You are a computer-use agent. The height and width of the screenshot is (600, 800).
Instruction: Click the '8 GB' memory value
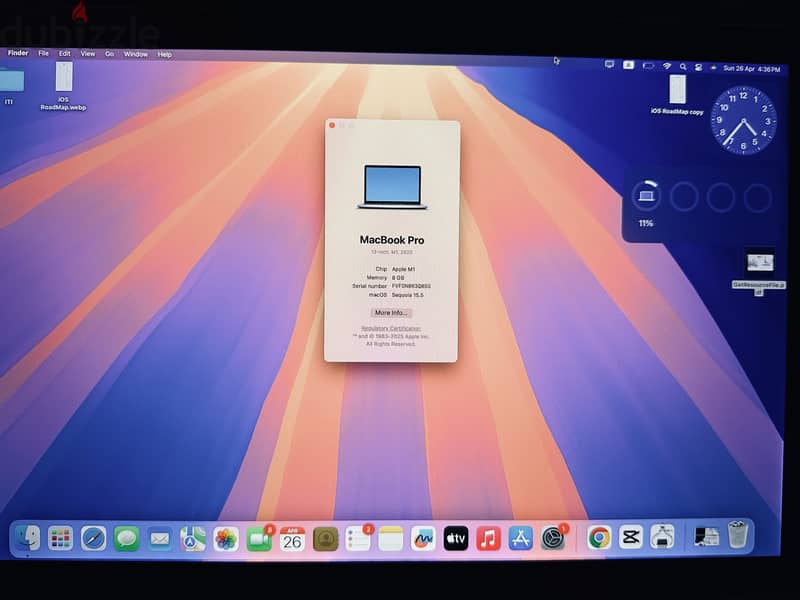pyautogui.click(x=398, y=278)
